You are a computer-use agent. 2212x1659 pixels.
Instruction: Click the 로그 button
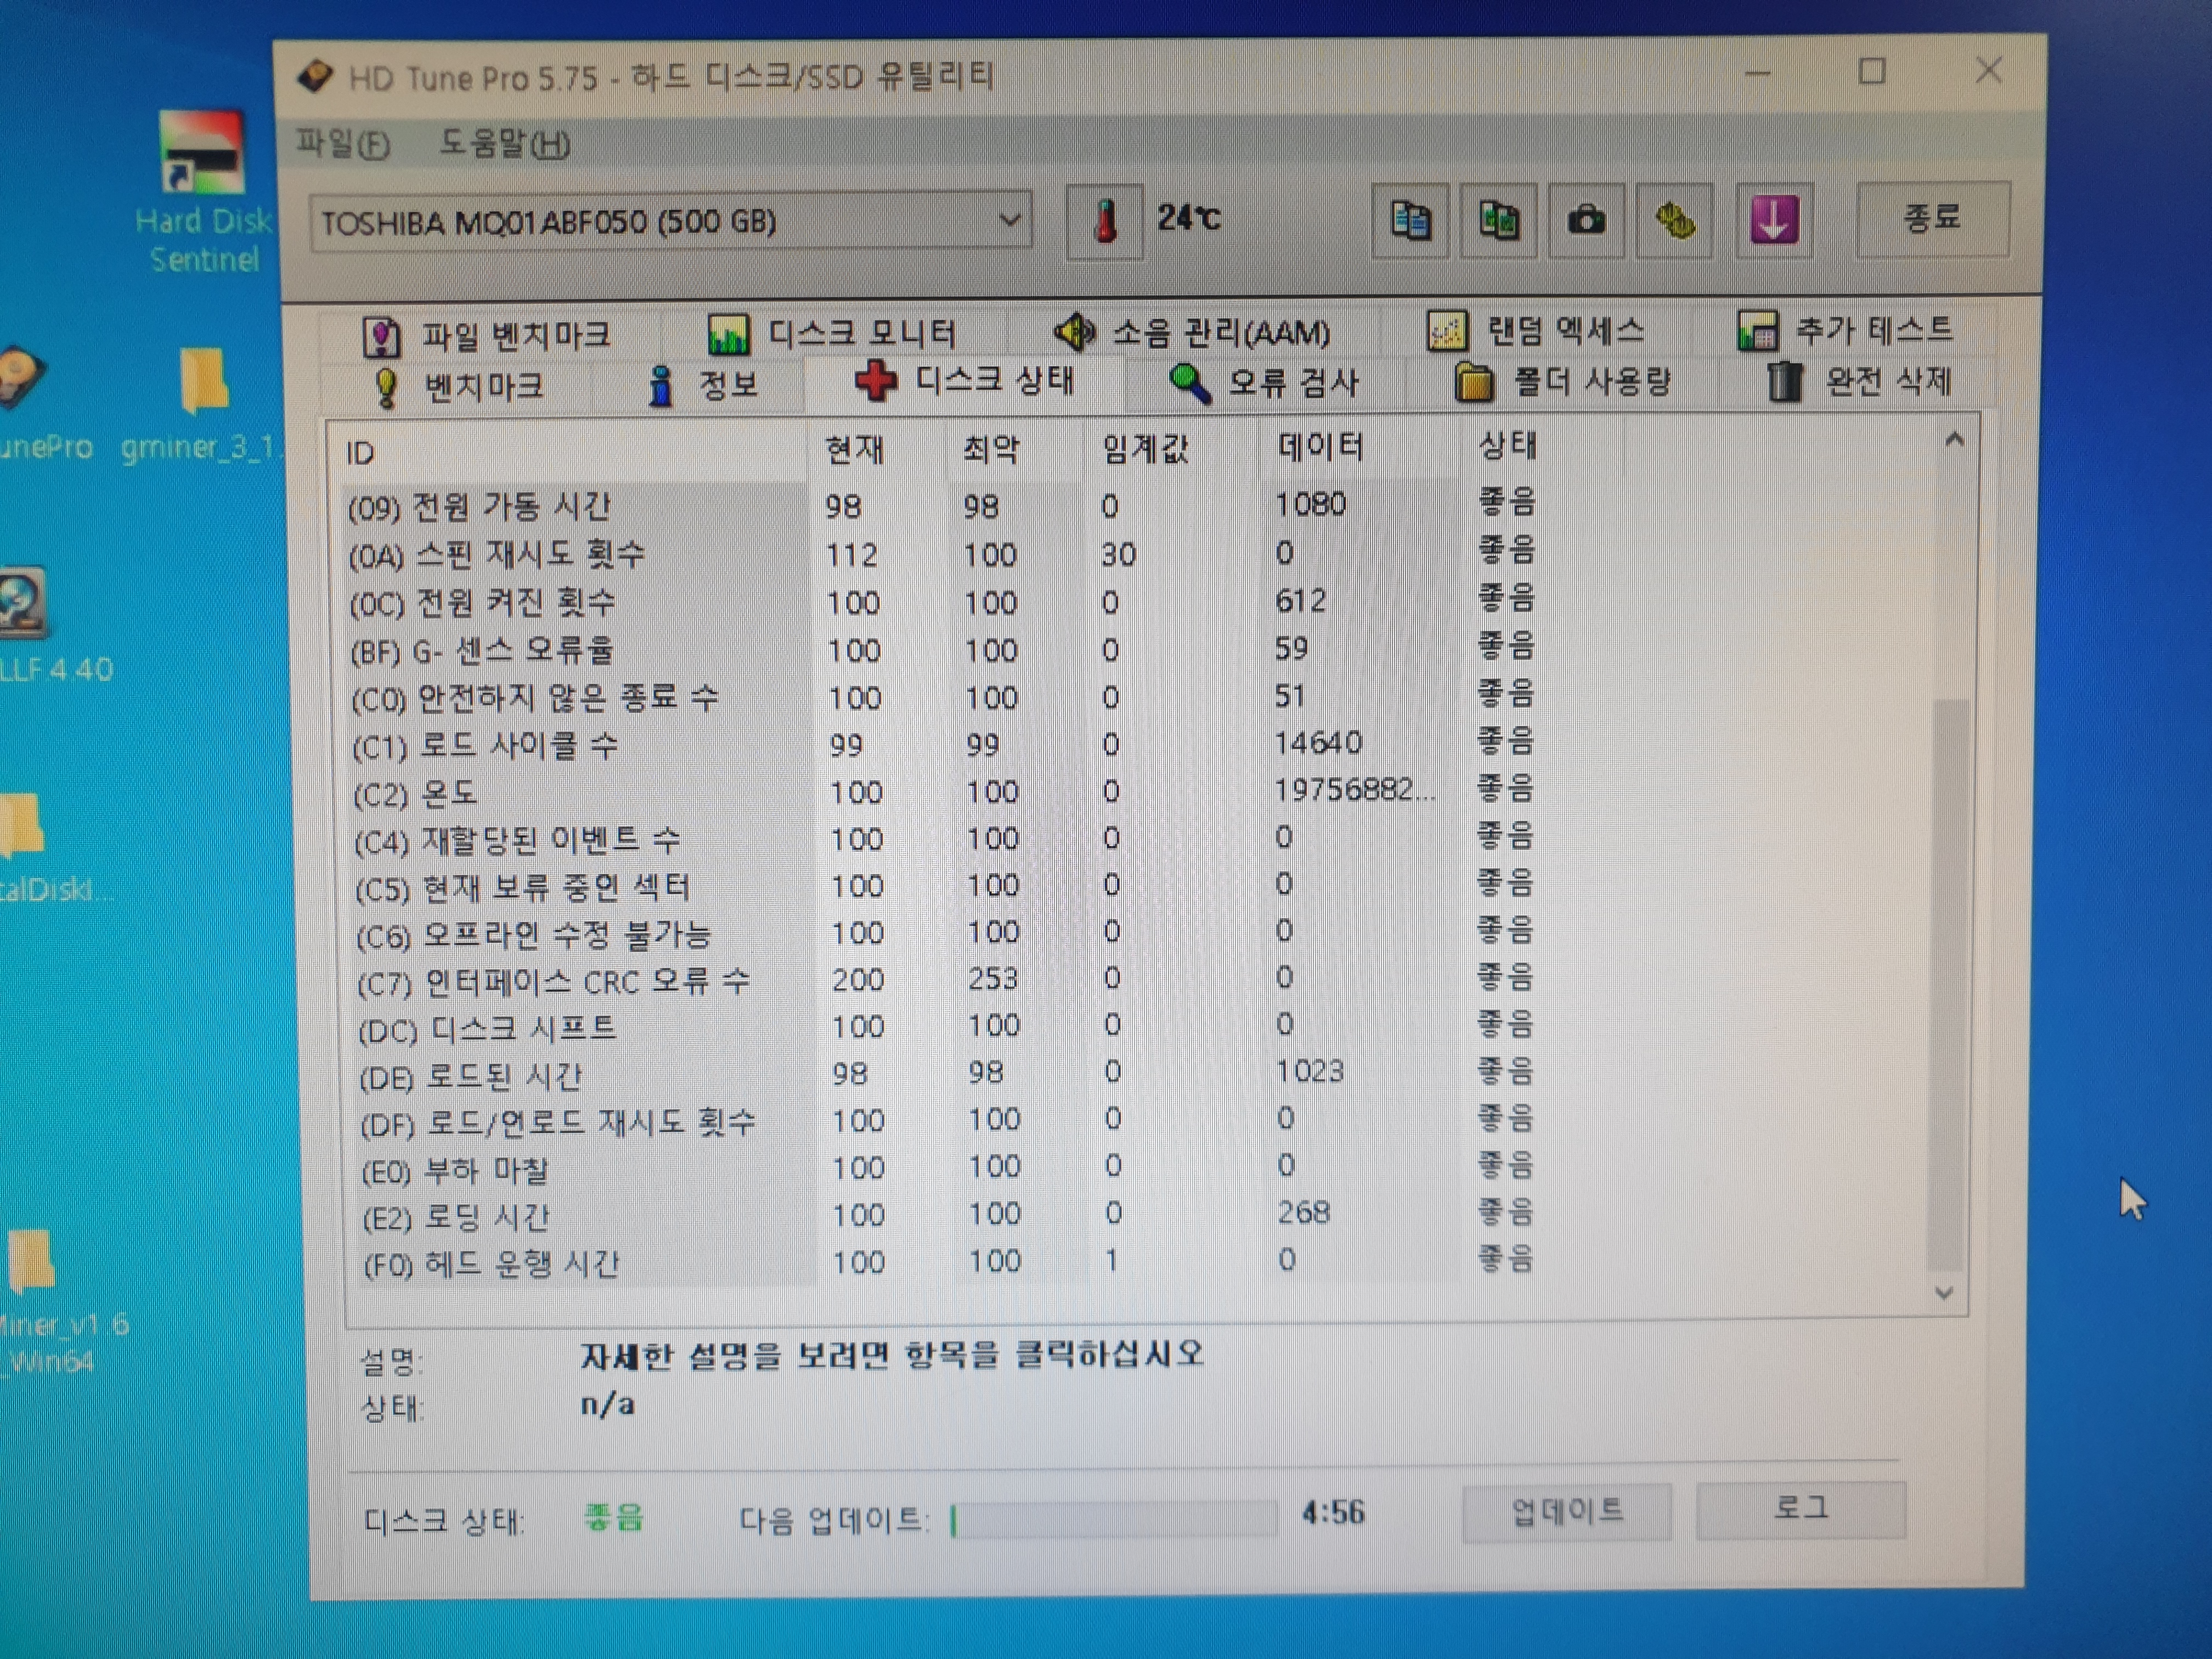[x=1801, y=1509]
